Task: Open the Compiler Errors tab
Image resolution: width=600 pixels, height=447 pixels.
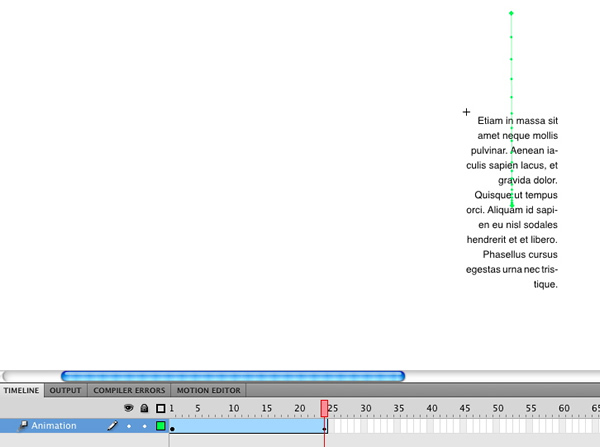Action: (x=129, y=390)
